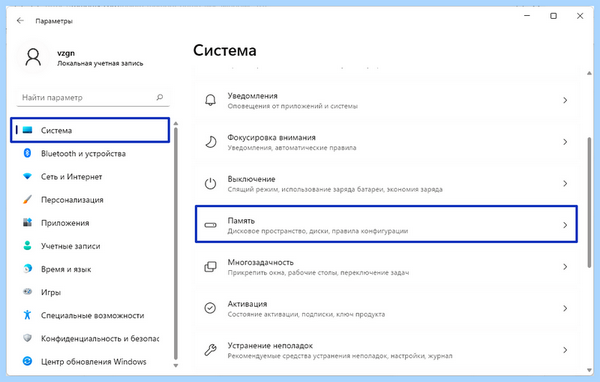Expand Устранение неполадок with its chevron

(565, 350)
